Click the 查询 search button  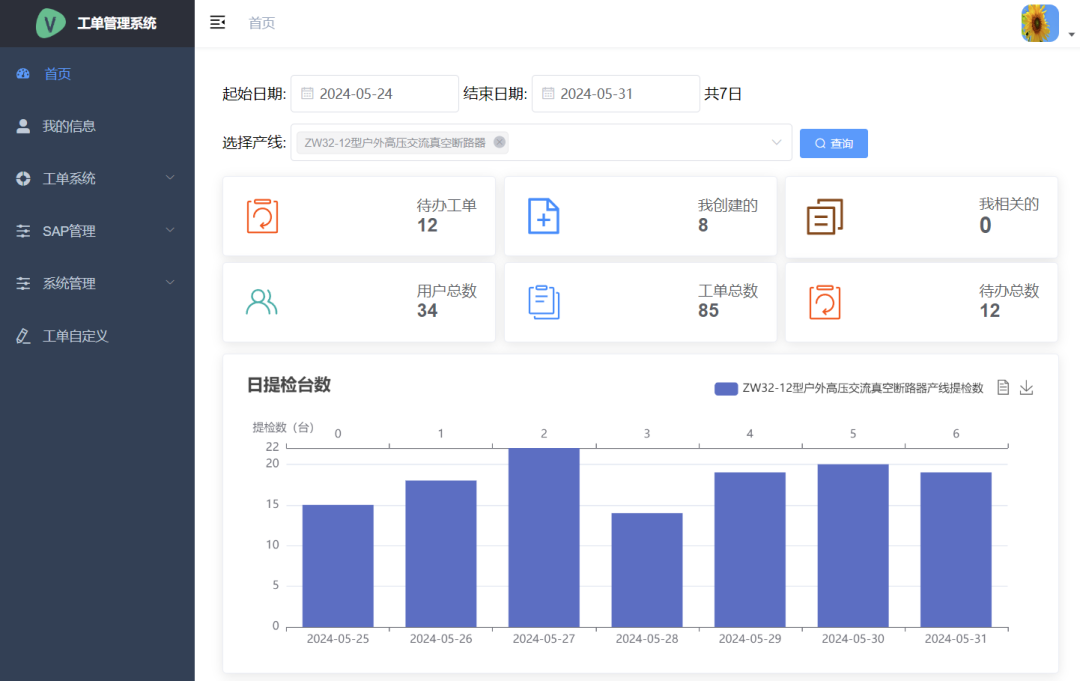(833, 143)
